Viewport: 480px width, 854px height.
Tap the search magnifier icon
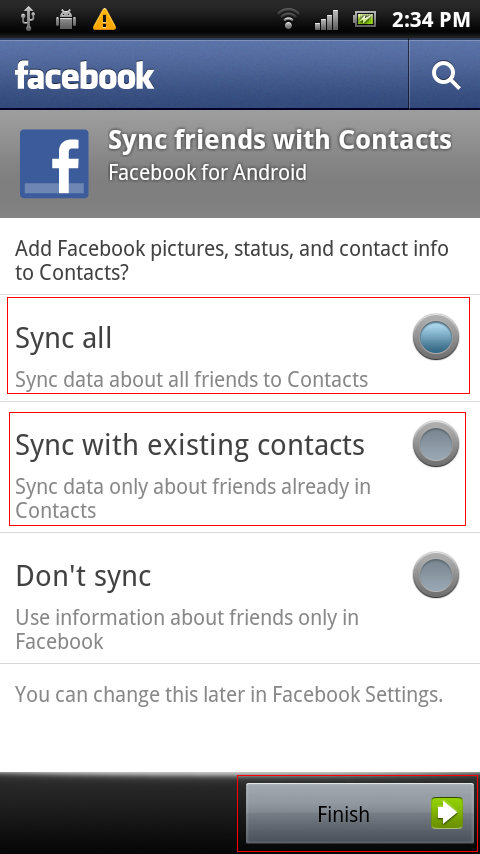pos(446,75)
